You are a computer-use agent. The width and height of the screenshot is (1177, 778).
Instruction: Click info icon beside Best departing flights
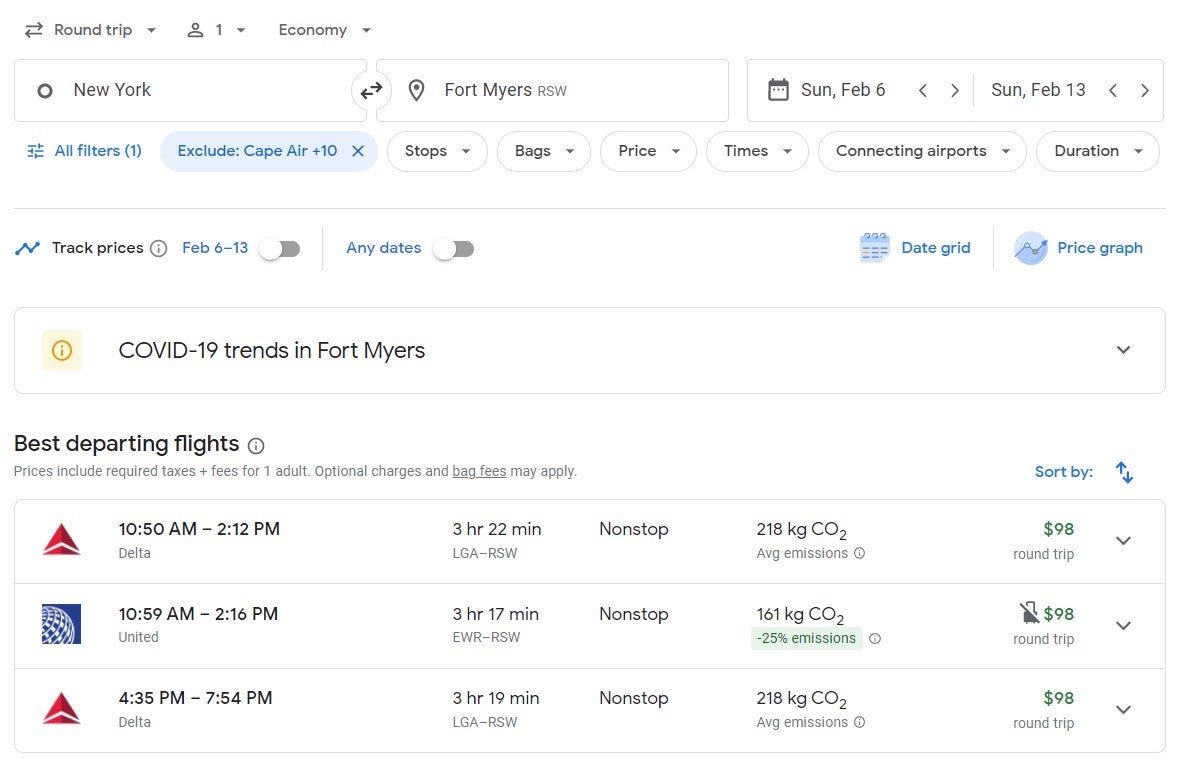pos(256,445)
